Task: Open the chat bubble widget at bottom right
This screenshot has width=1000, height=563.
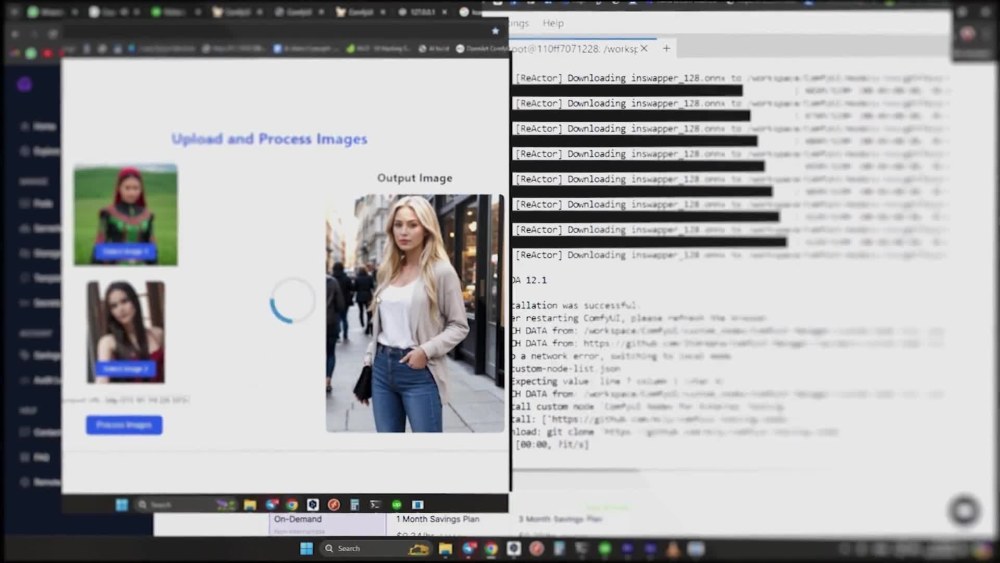Action: pyautogui.click(x=964, y=510)
